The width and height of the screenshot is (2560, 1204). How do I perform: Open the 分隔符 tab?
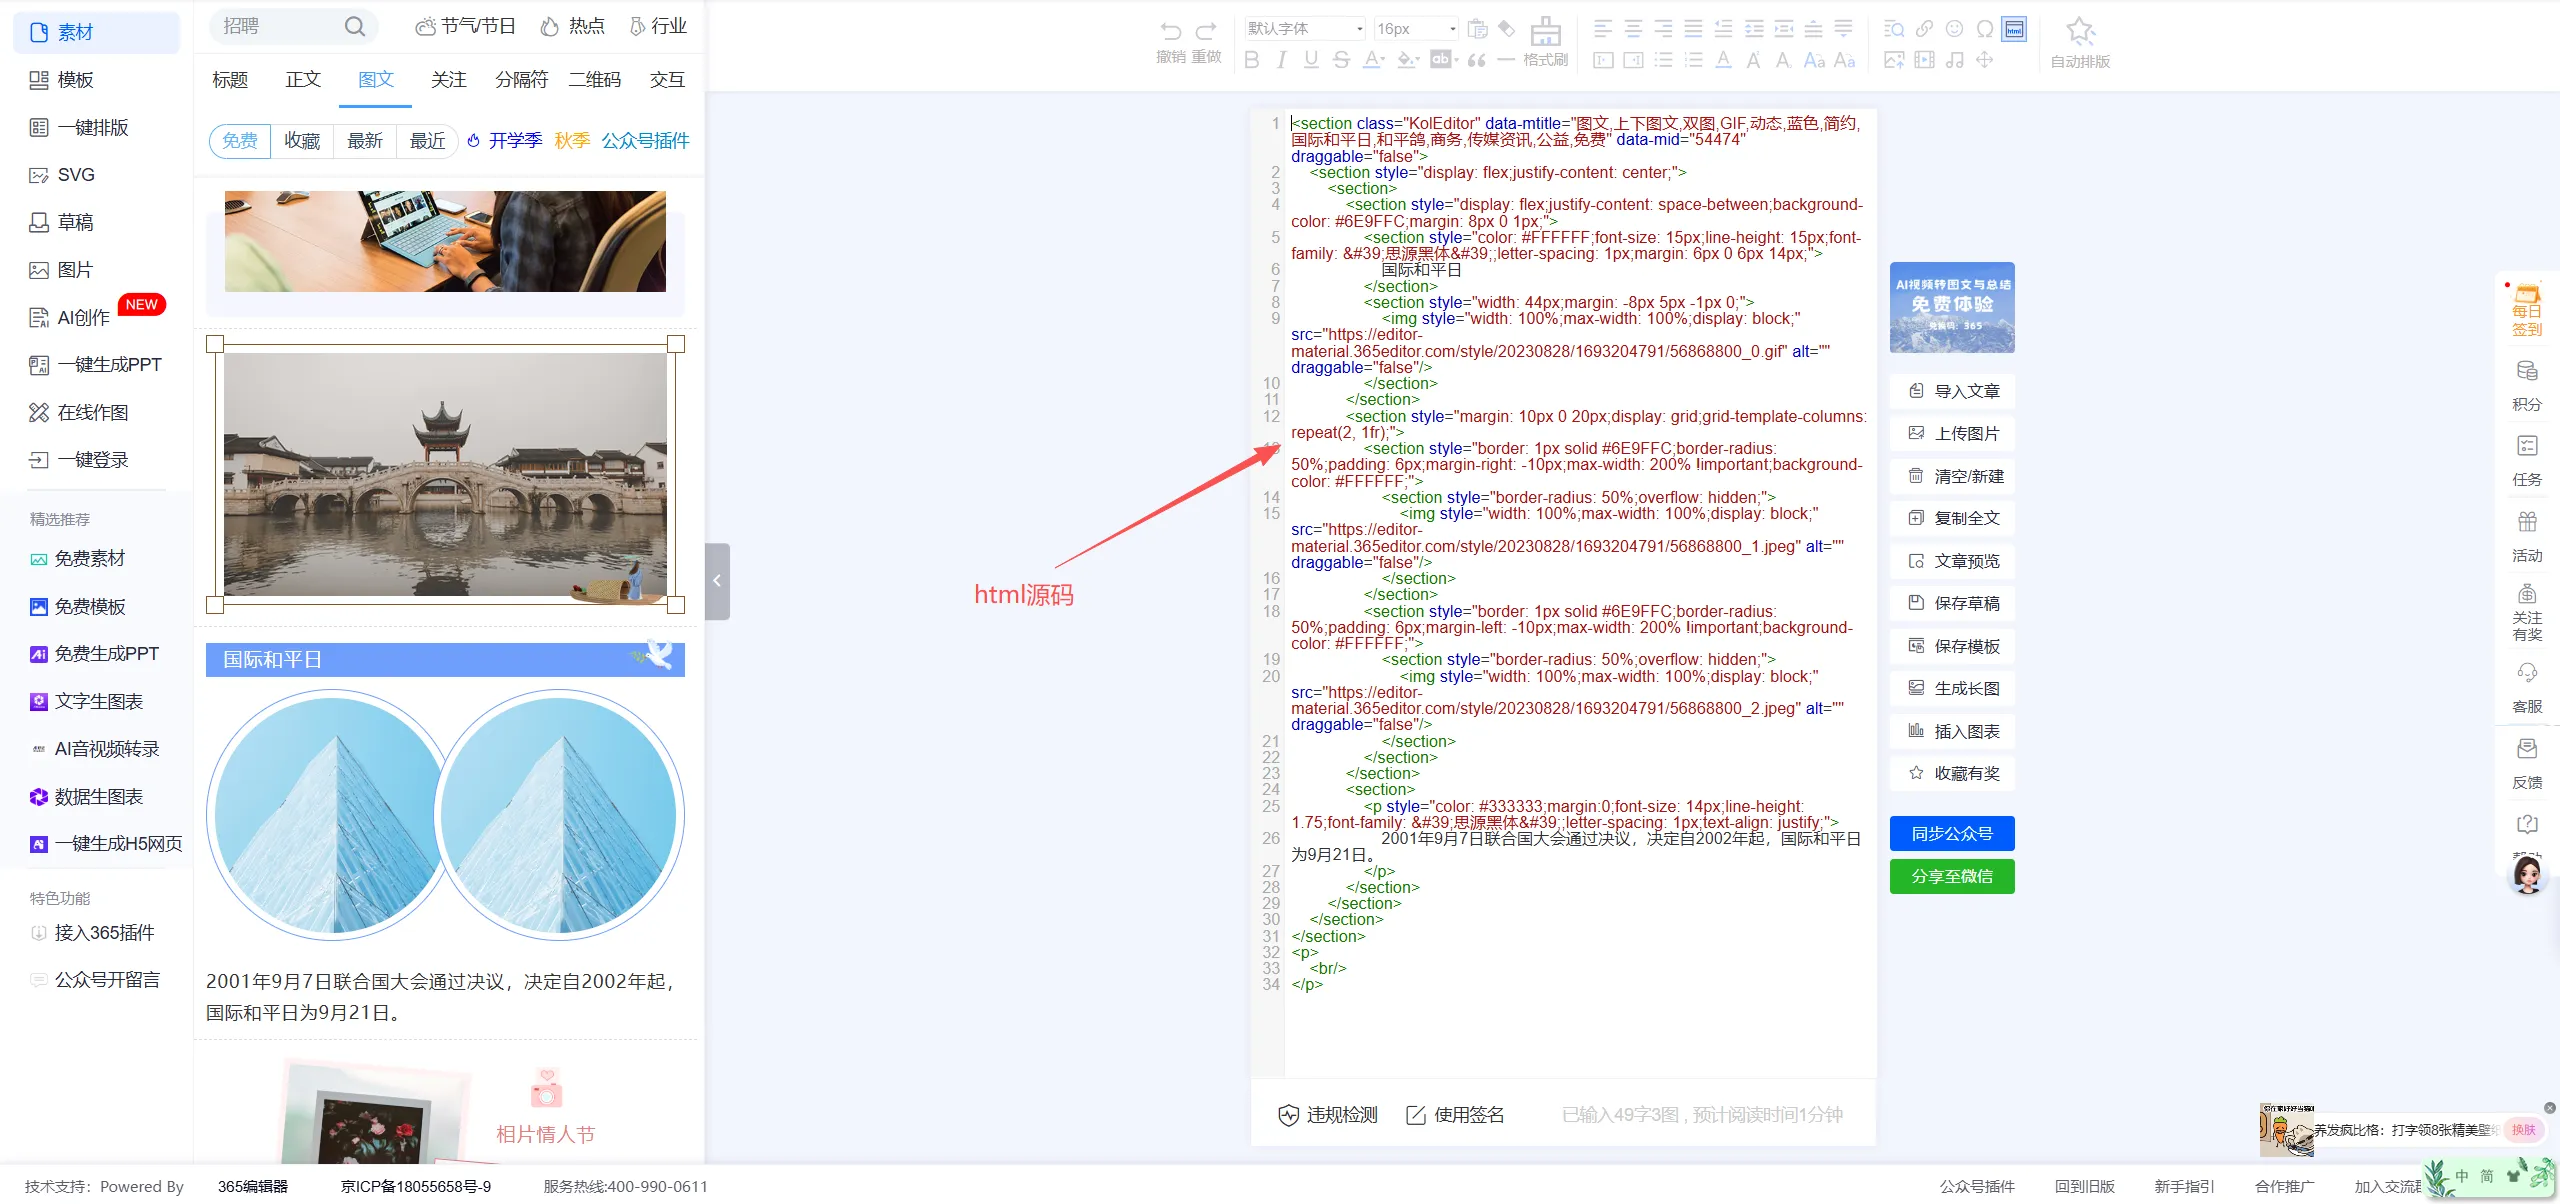click(521, 80)
